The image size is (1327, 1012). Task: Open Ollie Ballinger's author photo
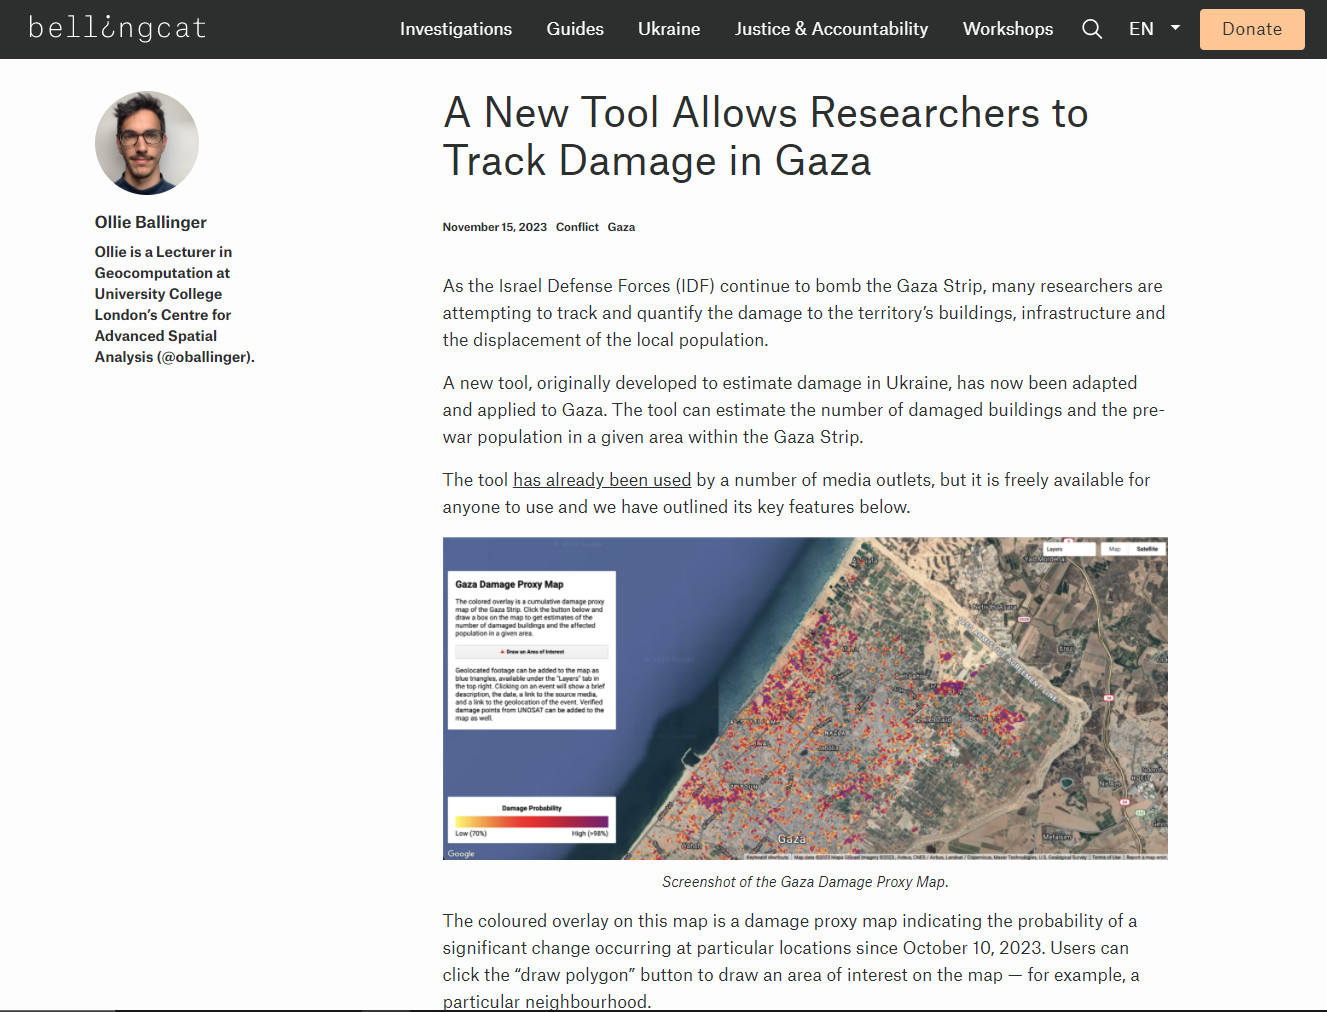147,143
